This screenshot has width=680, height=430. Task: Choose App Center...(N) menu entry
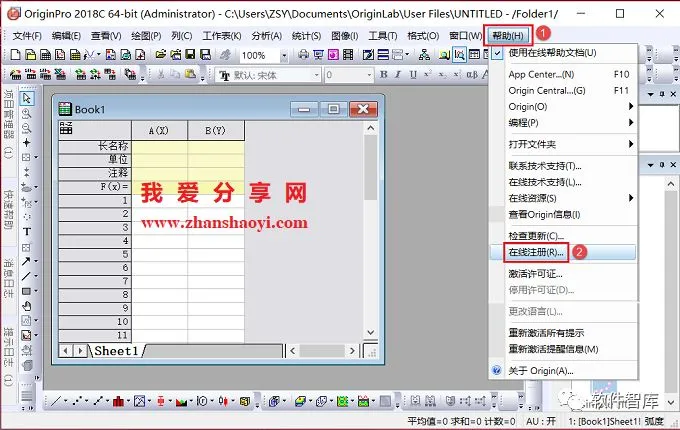coord(563,75)
